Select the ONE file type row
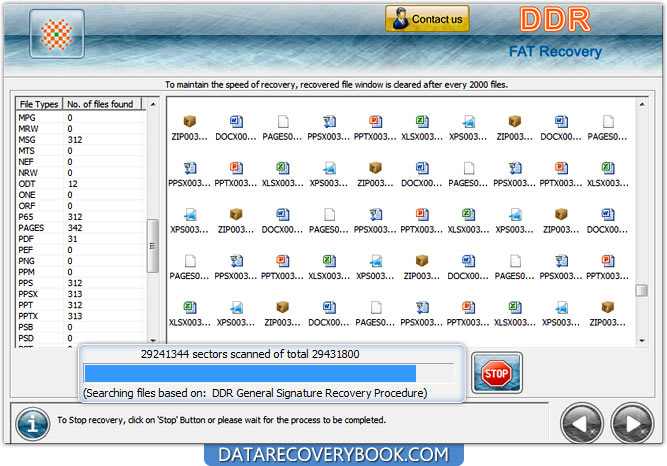 (81, 195)
